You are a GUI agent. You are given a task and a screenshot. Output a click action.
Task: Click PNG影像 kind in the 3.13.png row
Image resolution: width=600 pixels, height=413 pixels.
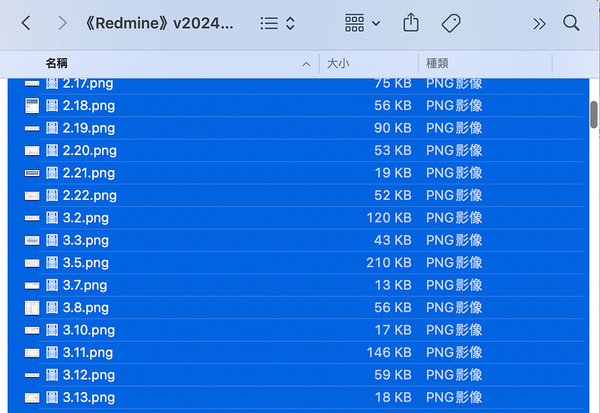[x=454, y=398]
